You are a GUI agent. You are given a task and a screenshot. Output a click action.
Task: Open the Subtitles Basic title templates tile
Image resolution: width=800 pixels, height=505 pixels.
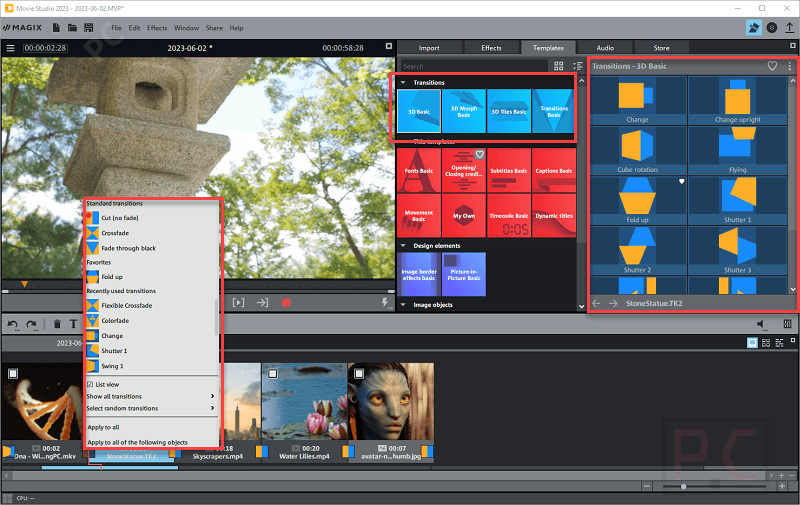[x=509, y=170]
